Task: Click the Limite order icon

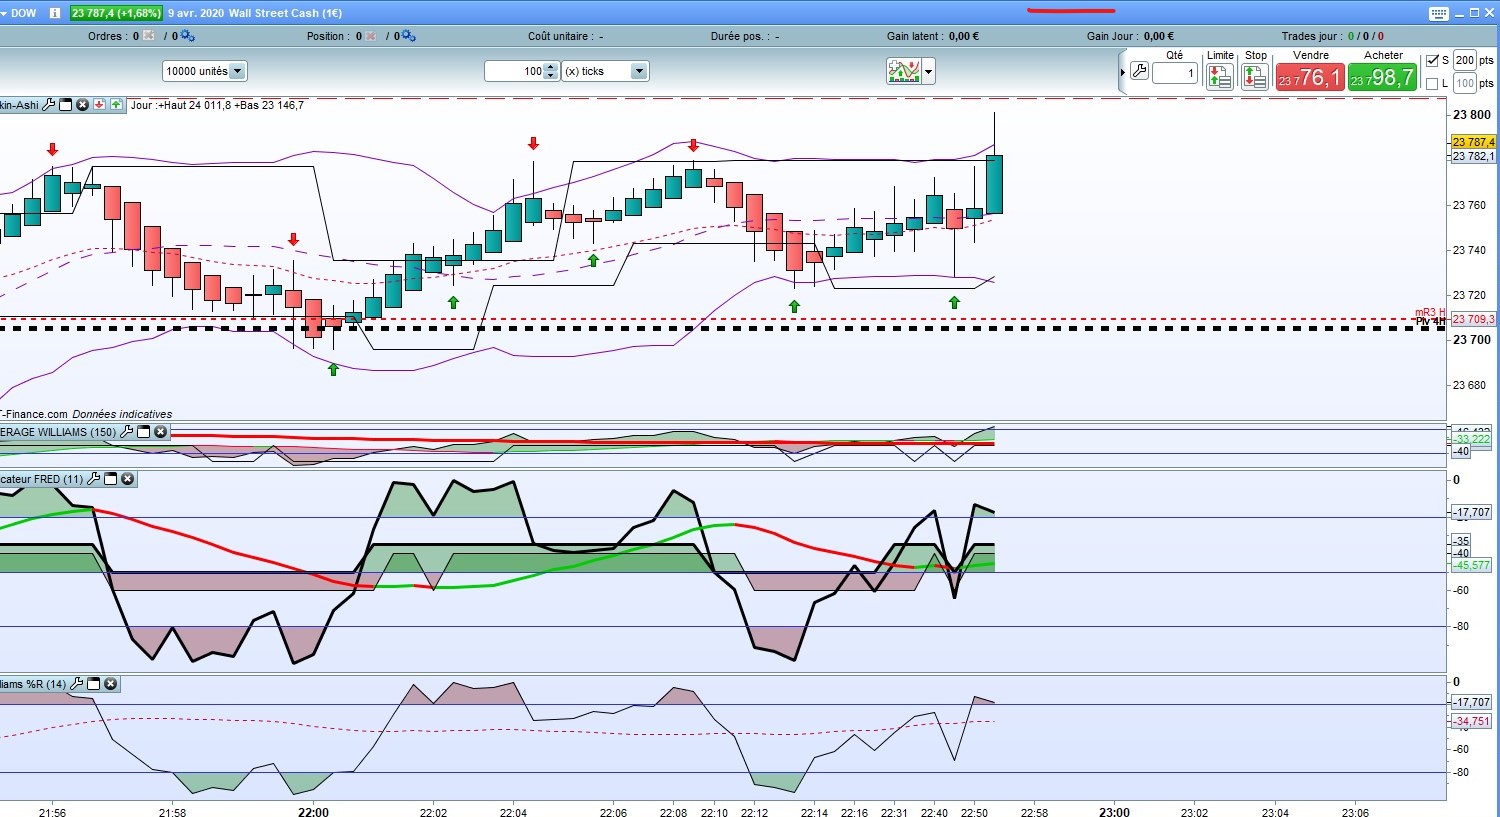Action: point(1220,77)
